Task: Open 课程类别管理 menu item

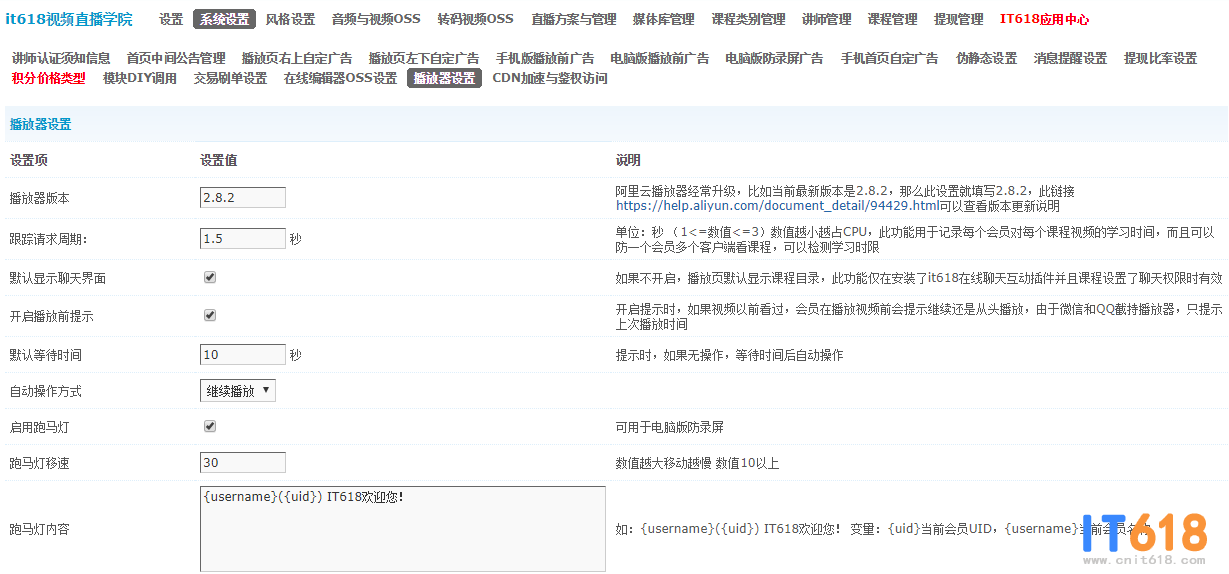Action: coord(749,19)
